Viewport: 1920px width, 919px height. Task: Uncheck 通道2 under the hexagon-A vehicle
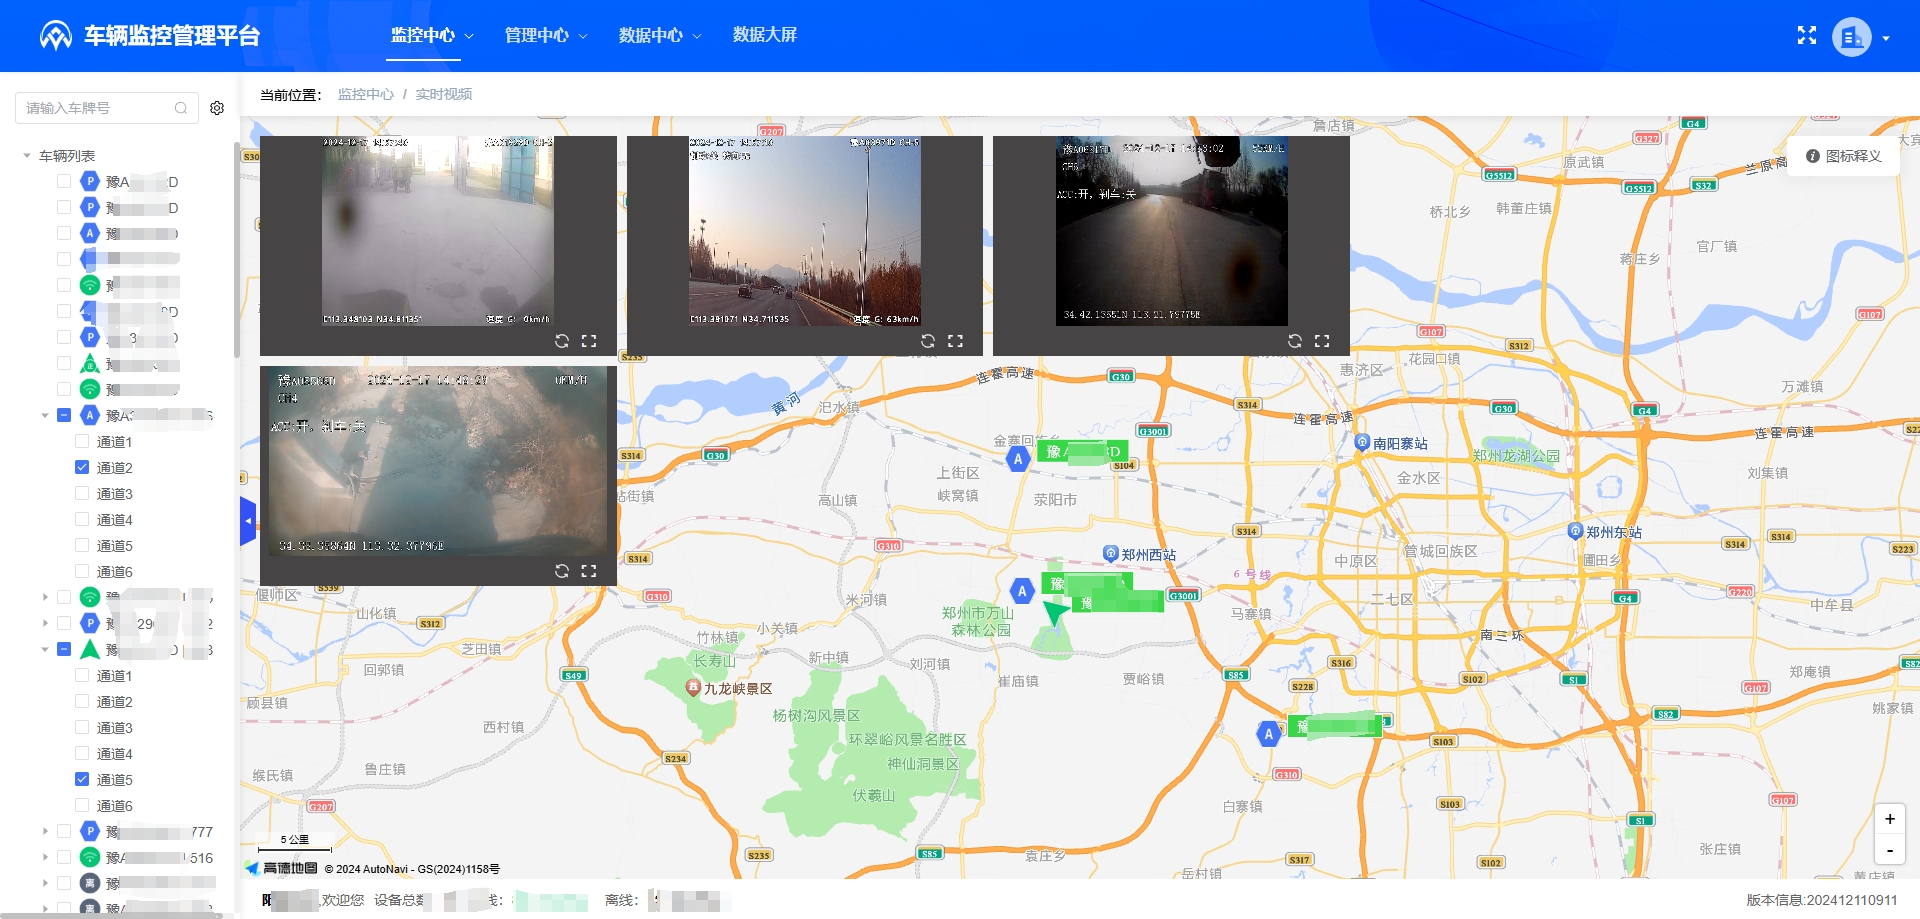82,467
